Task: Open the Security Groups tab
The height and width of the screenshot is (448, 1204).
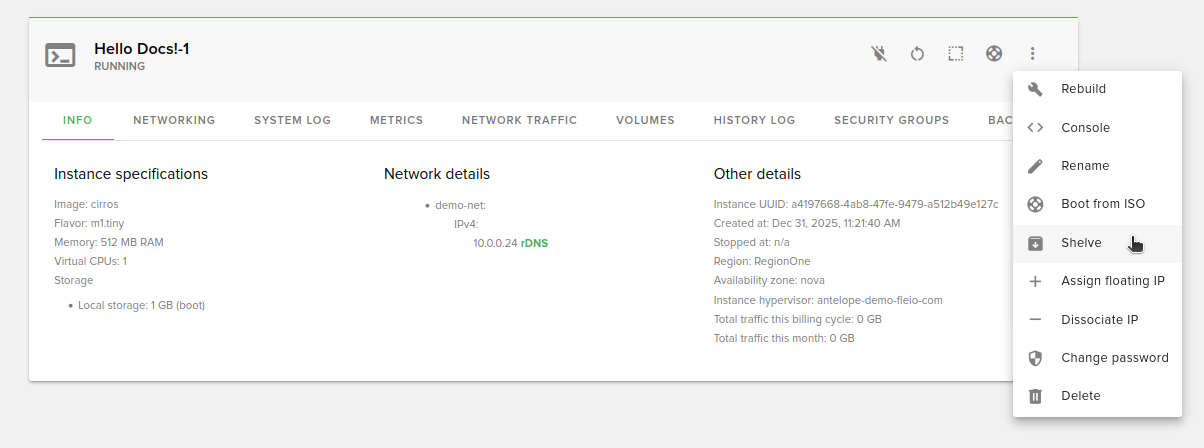Action: [891, 120]
